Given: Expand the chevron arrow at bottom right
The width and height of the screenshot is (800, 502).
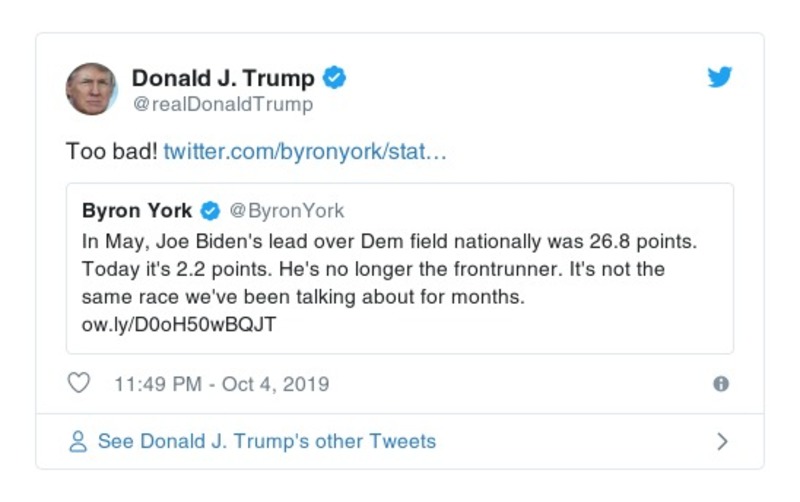Looking at the screenshot, I should 722,441.
